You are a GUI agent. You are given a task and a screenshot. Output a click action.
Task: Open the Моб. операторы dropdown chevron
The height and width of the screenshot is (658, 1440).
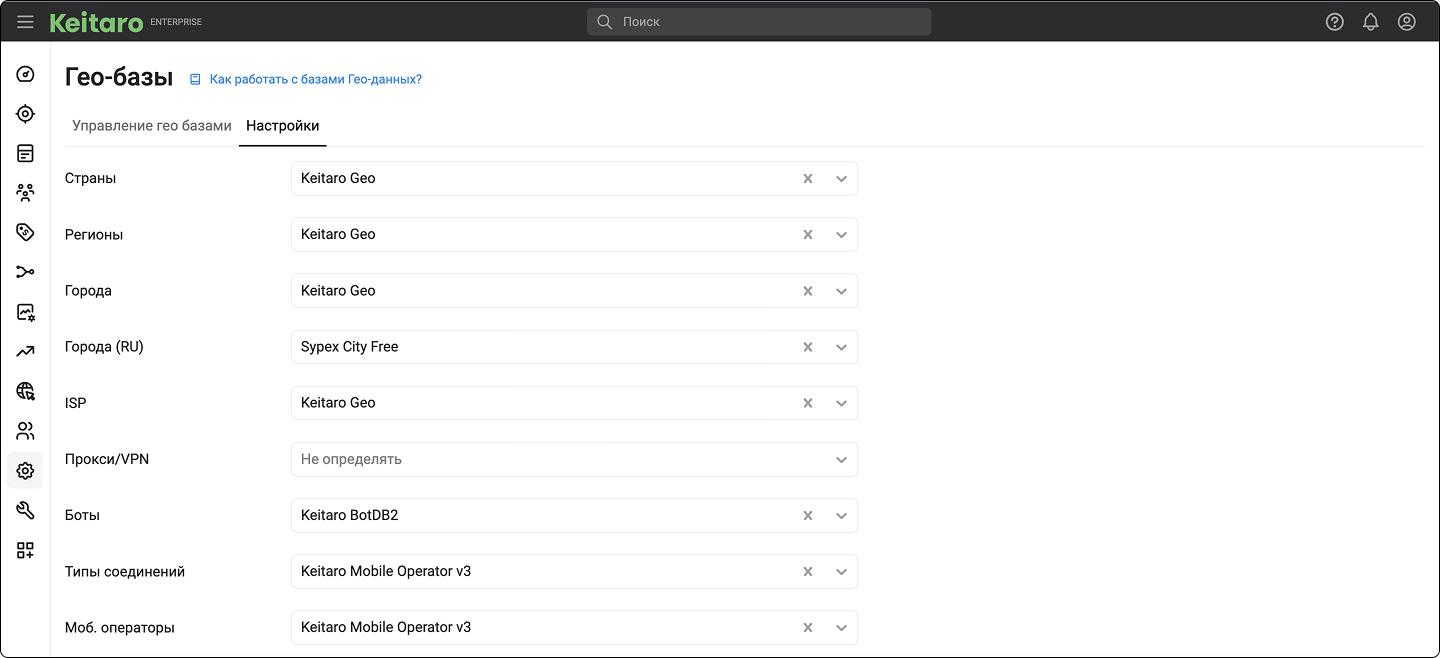[x=841, y=628]
